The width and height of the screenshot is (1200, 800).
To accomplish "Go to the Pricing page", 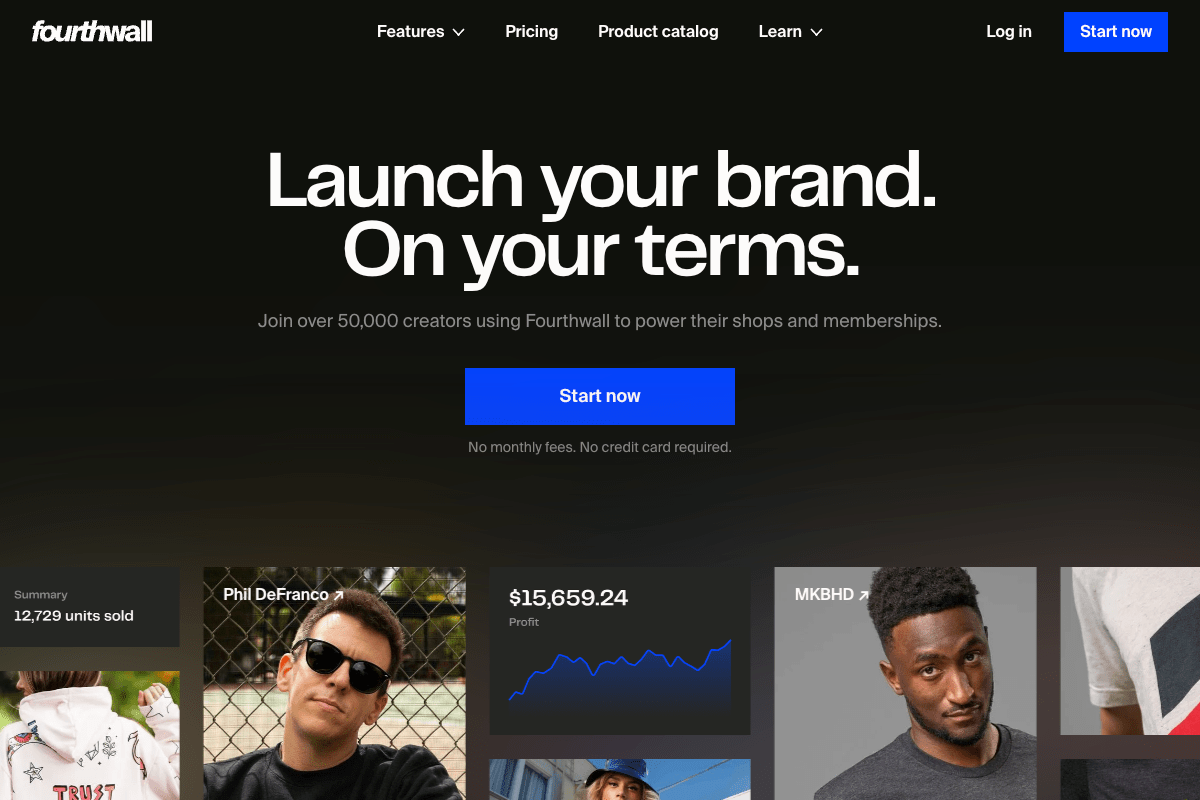I will (x=532, y=32).
